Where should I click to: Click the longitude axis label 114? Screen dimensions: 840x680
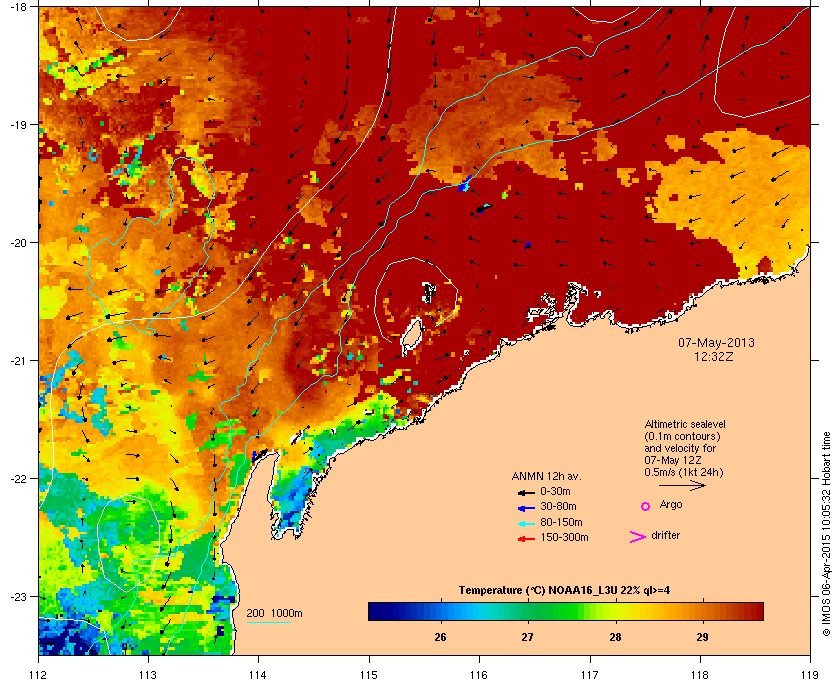(258, 674)
